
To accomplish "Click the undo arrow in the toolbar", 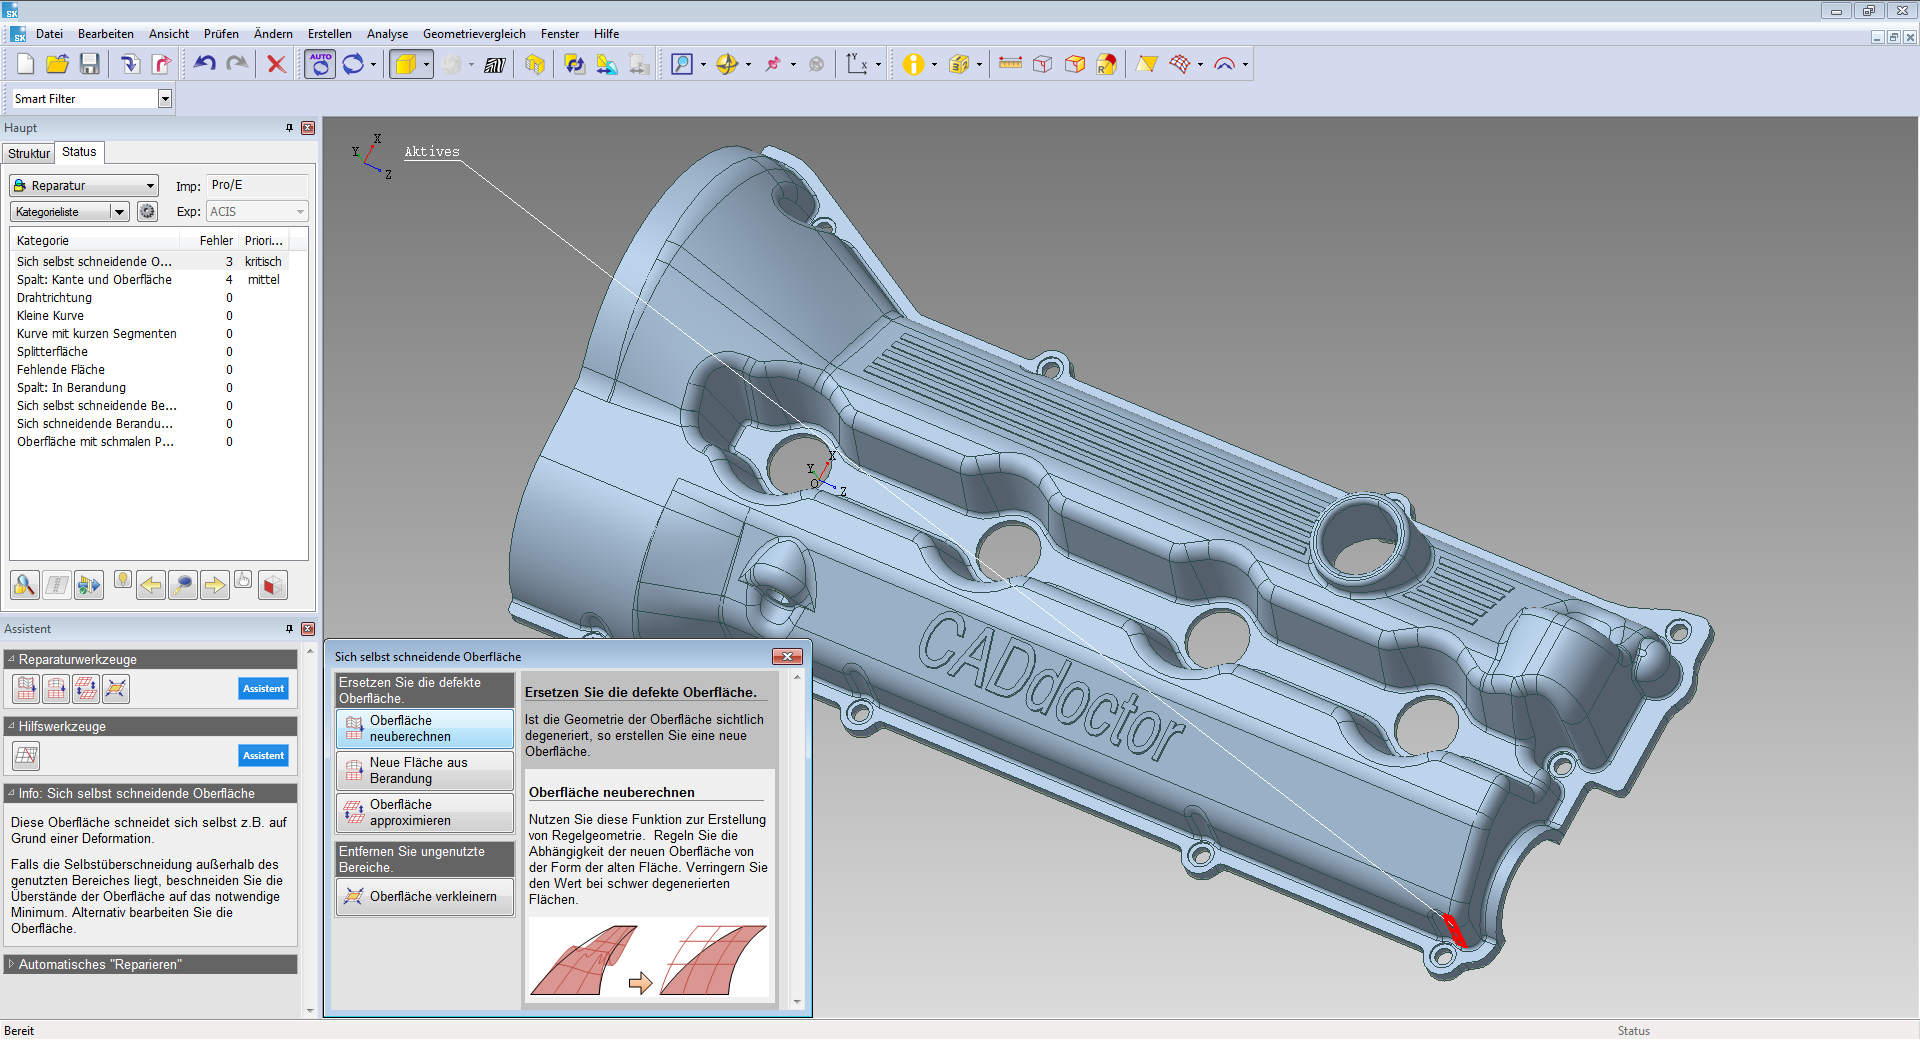I will 205,65.
